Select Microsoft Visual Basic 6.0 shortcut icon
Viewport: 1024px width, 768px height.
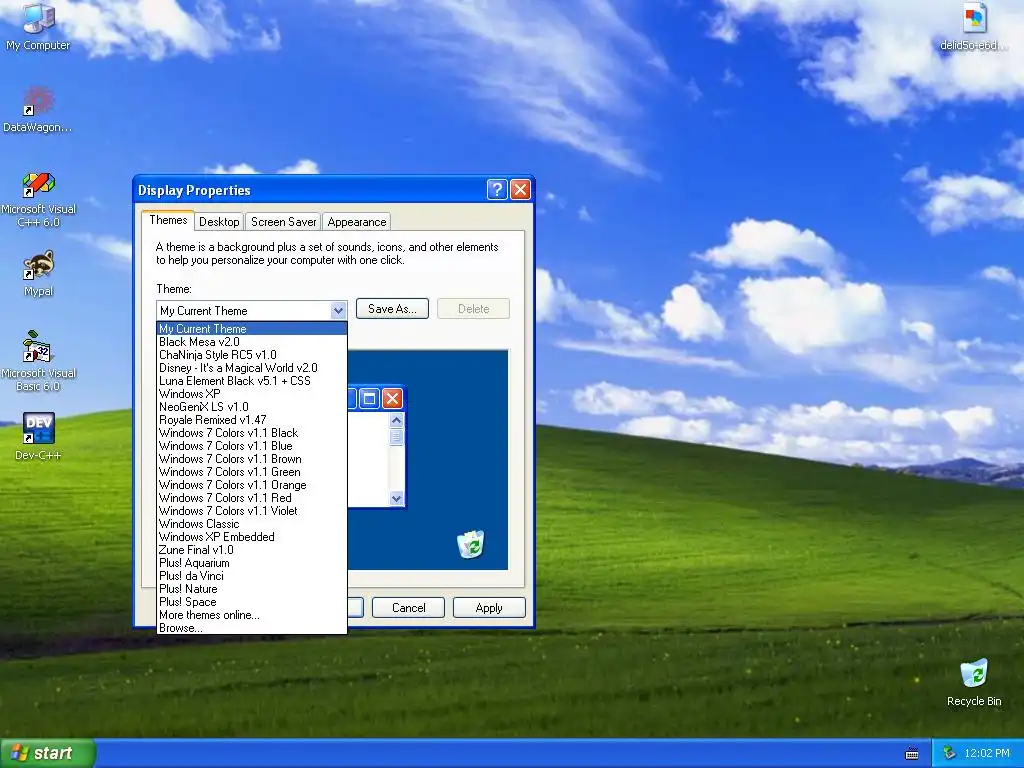(39, 361)
